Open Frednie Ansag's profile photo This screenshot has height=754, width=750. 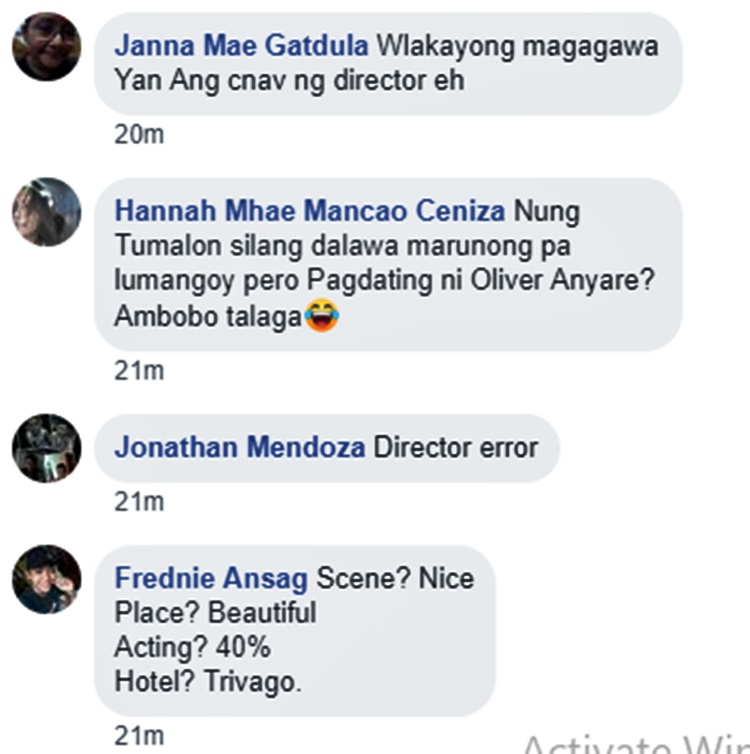tap(46, 579)
